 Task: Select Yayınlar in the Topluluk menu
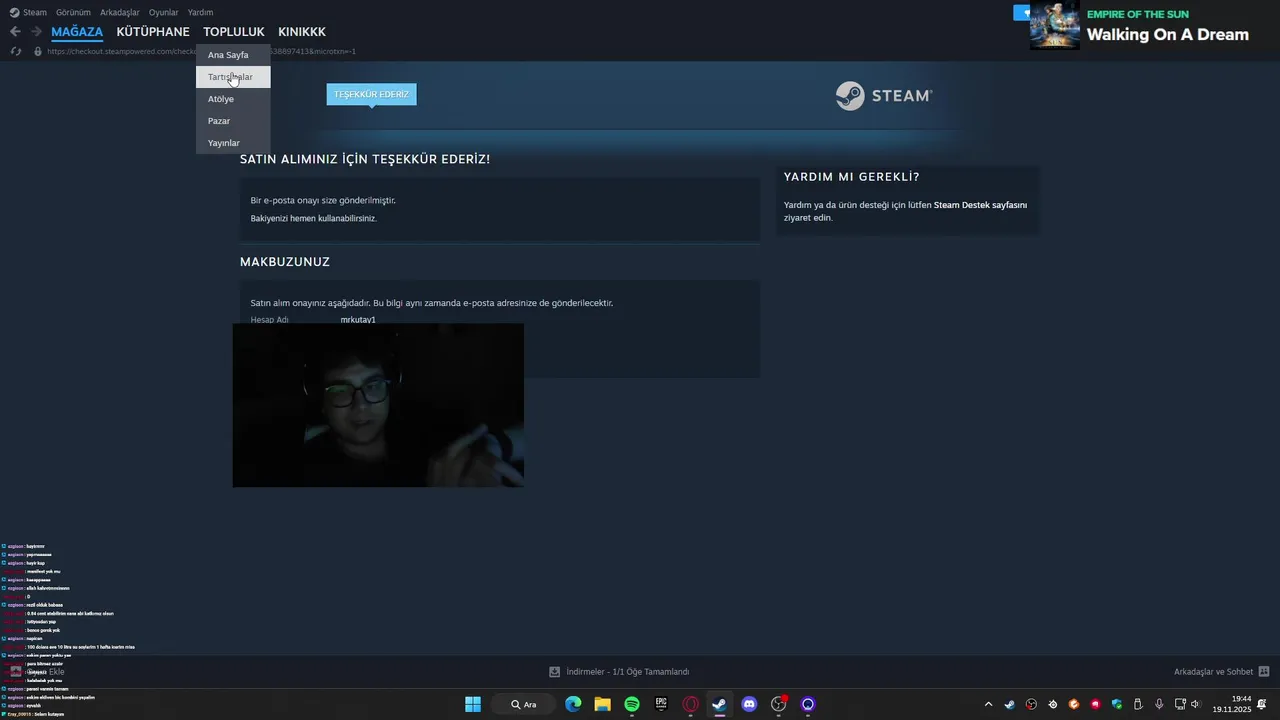coord(233,143)
